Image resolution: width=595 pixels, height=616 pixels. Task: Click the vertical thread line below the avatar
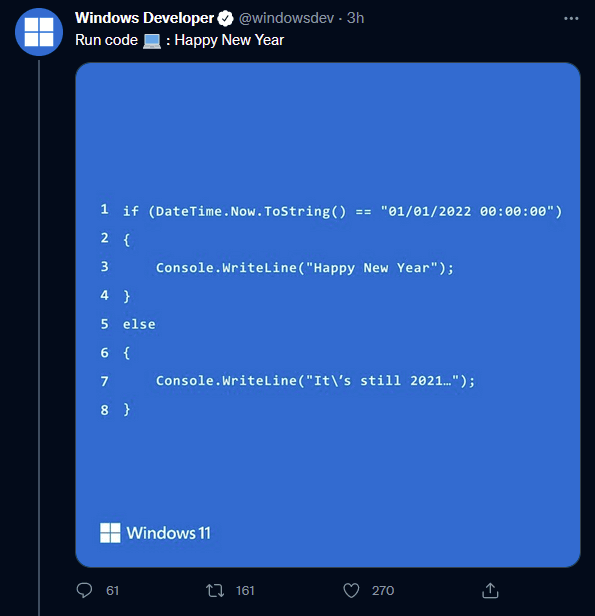pos(39,338)
